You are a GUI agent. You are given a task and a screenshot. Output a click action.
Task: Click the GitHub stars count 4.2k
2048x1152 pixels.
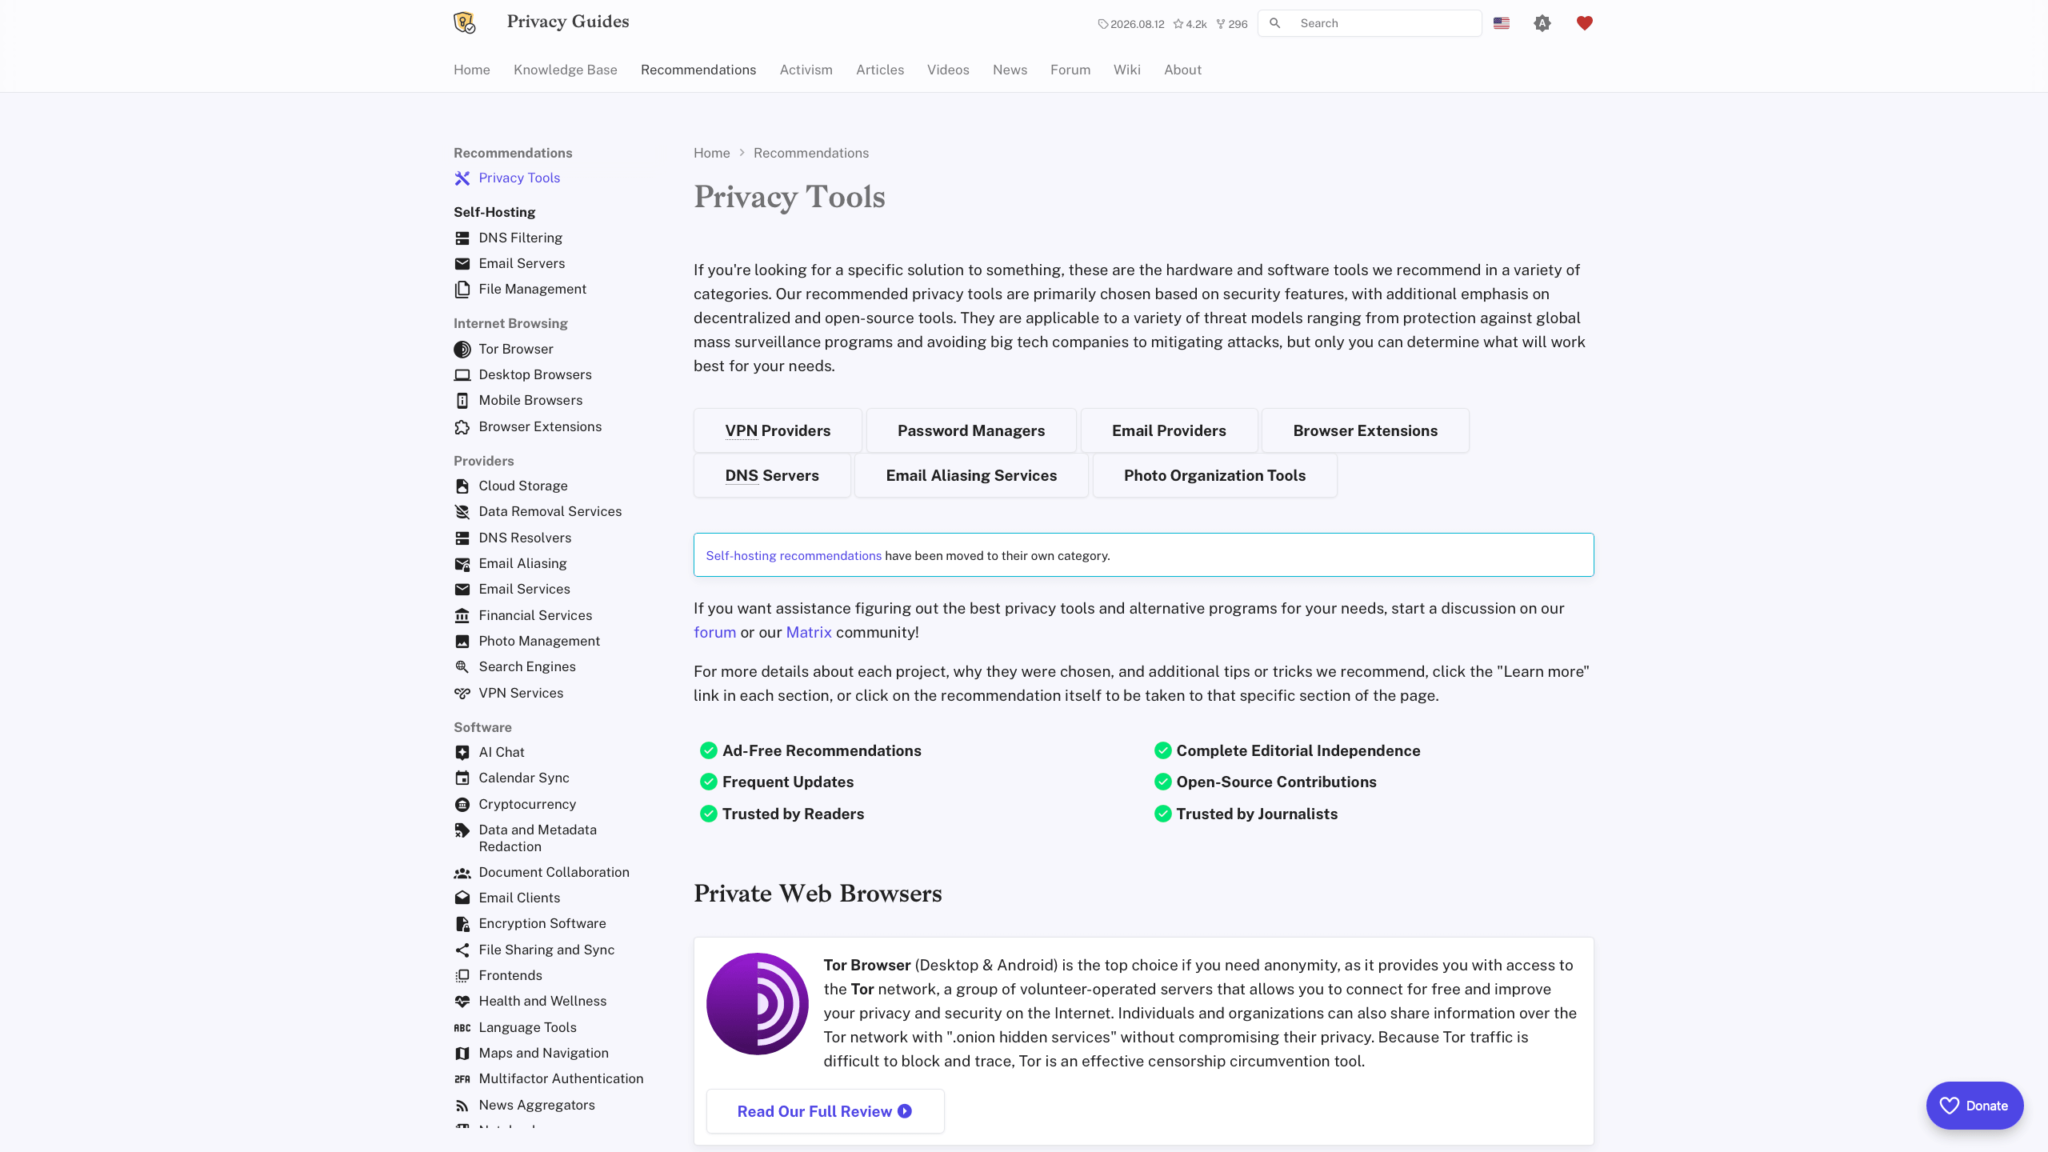1190,24
